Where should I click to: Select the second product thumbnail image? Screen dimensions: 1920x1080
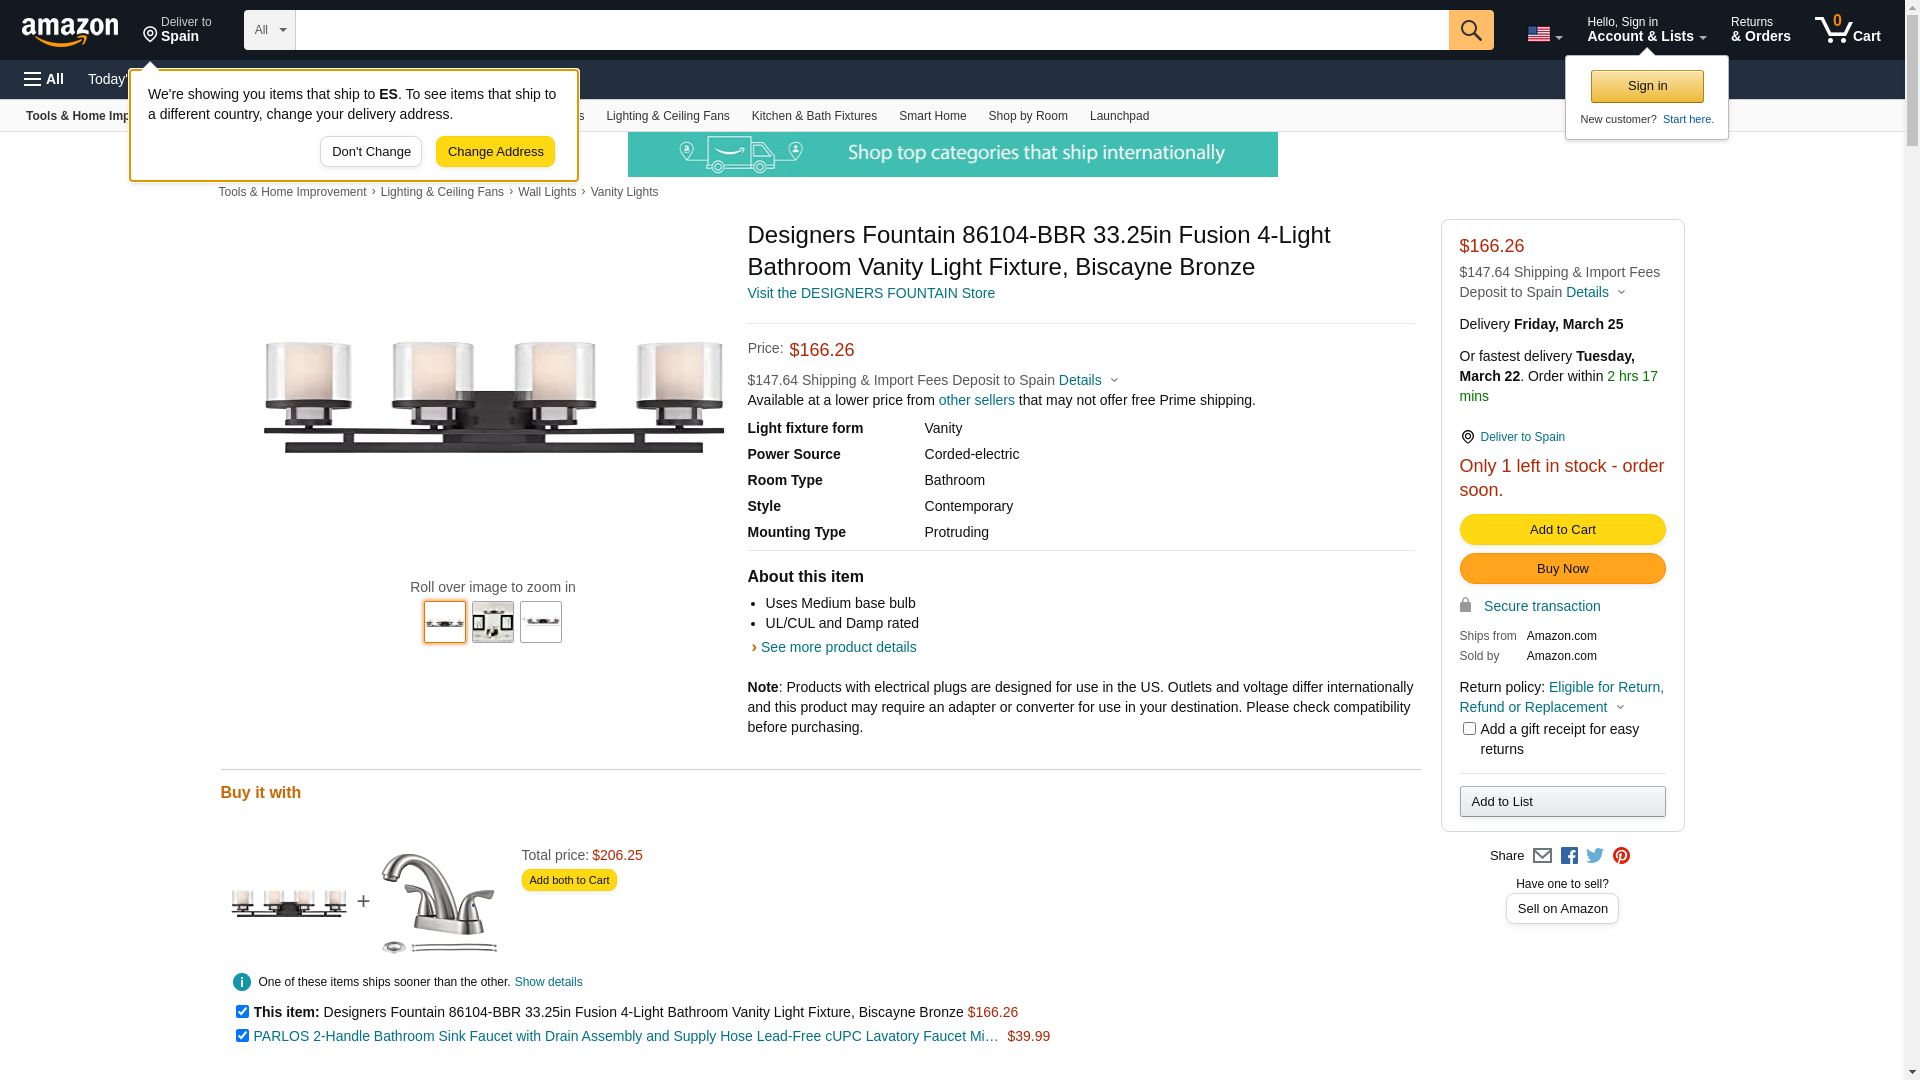coord(493,622)
